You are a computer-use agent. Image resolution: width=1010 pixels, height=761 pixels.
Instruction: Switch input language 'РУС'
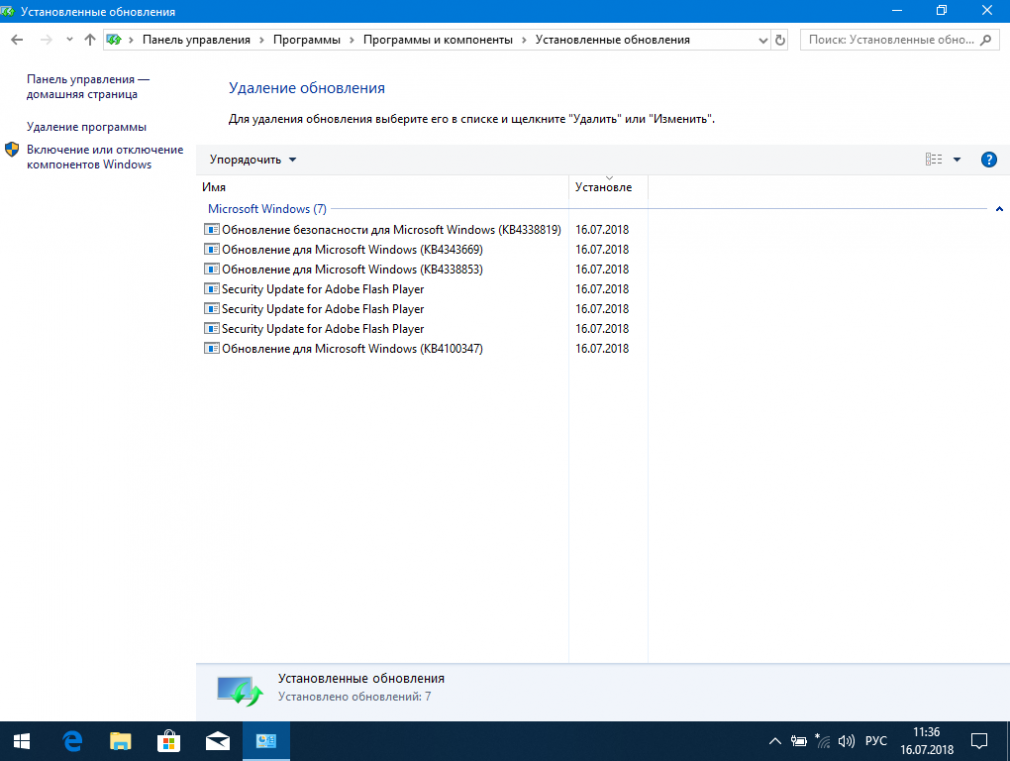(x=876, y=742)
